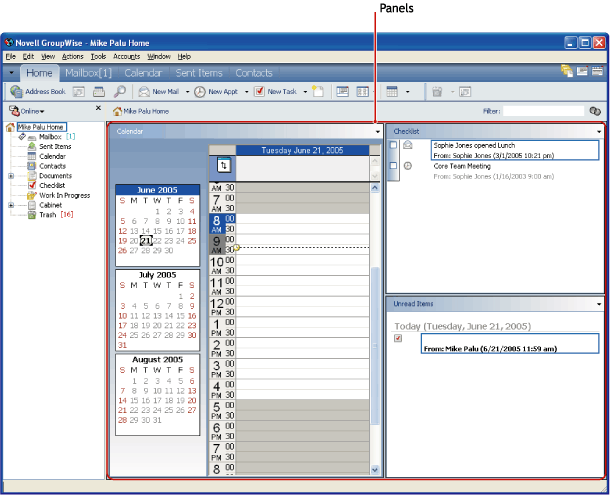Expand the Cabinet folder
Image resolution: width=610 pixels, height=495 pixels.
[x=11, y=205]
